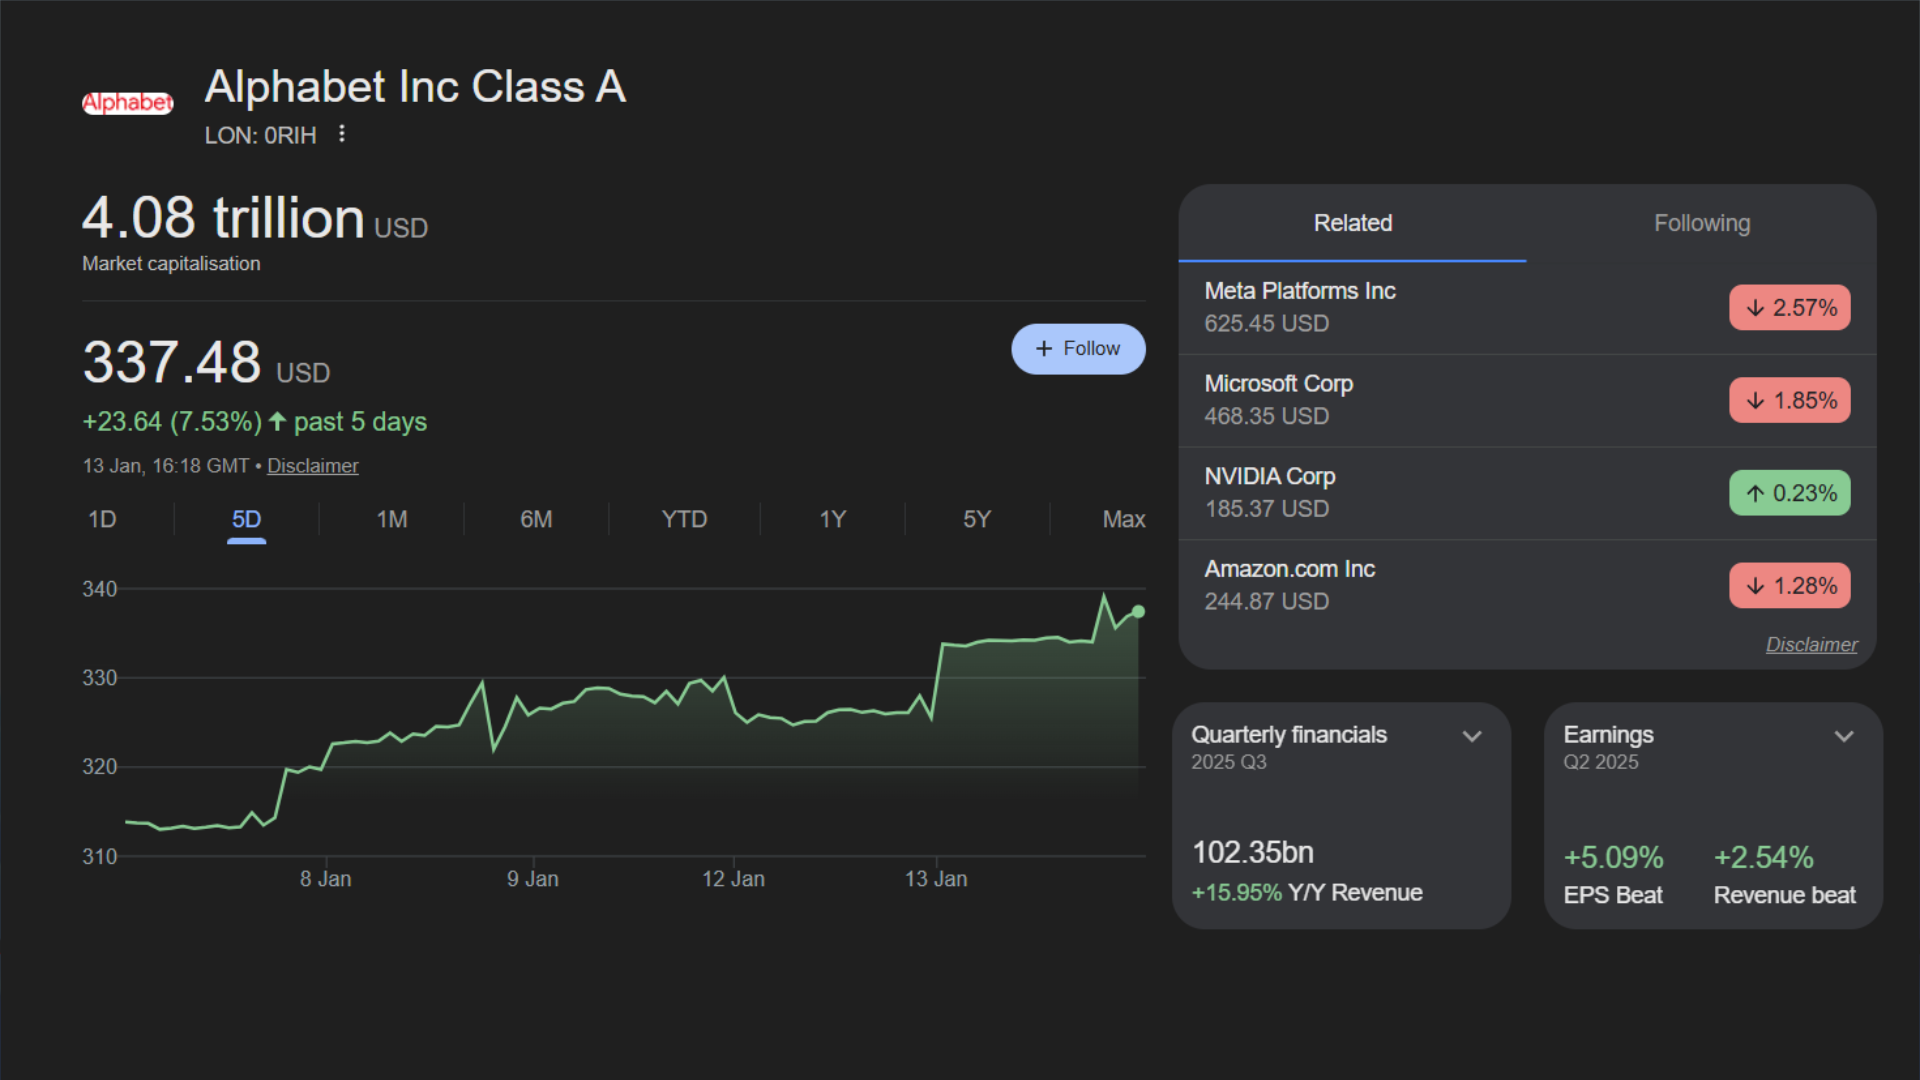Select the Max time range
Screen dimensions: 1920x1080
(x=1123, y=519)
